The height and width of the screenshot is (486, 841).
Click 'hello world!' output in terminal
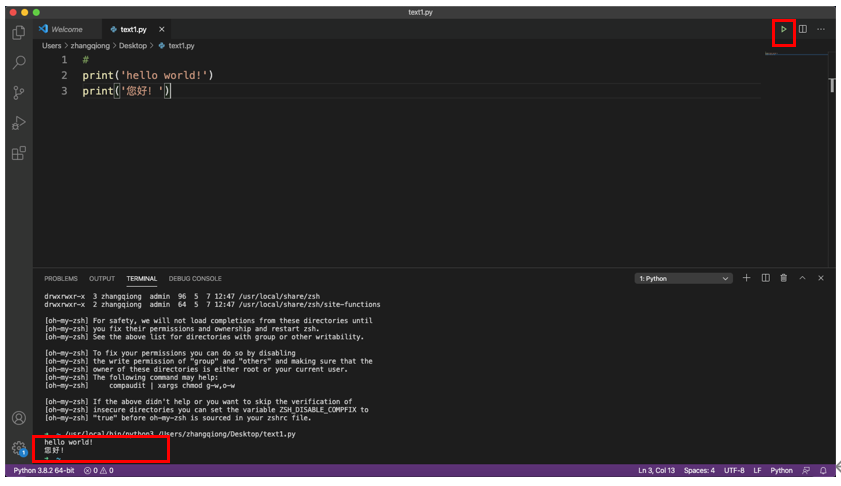[x=69, y=442]
